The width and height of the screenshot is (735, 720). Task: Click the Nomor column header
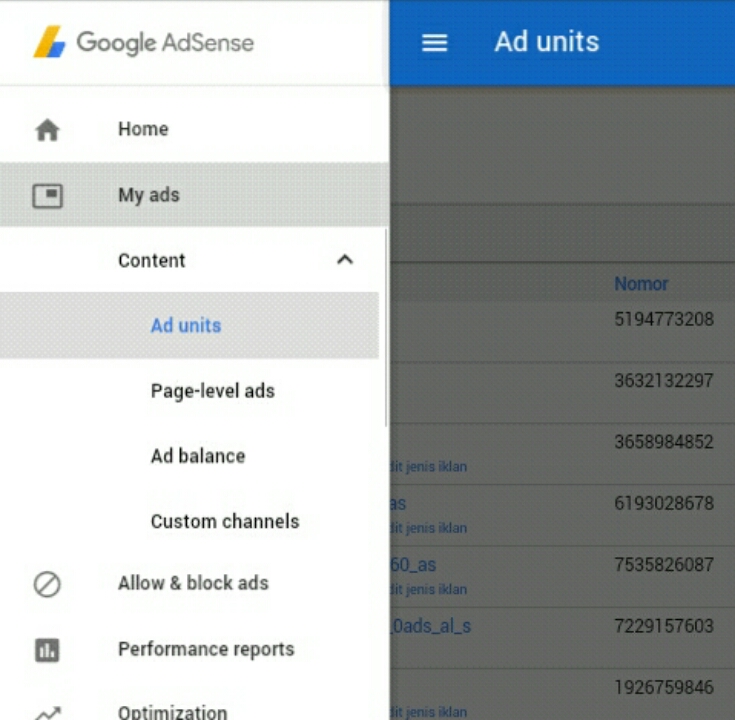click(641, 284)
